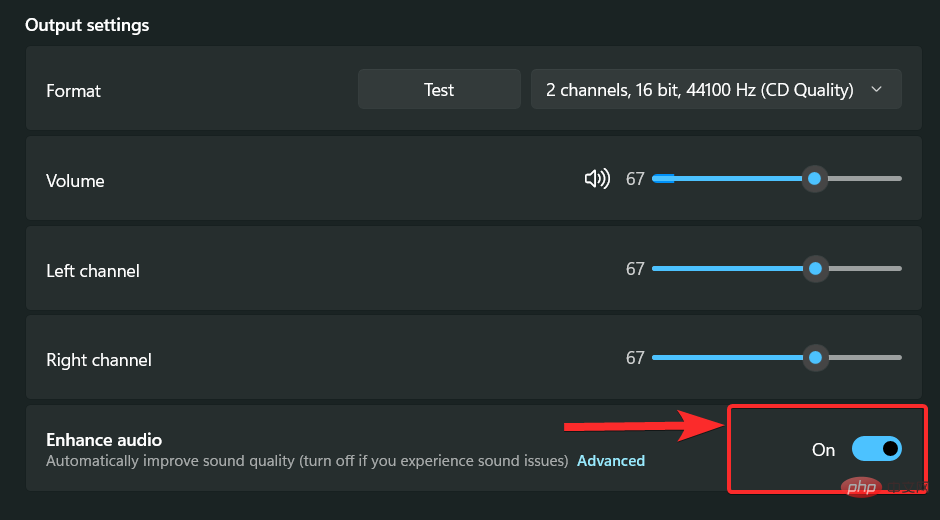Click the Left channel slider handle
The height and width of the screenshot is (520, 940).
[815, 269]
